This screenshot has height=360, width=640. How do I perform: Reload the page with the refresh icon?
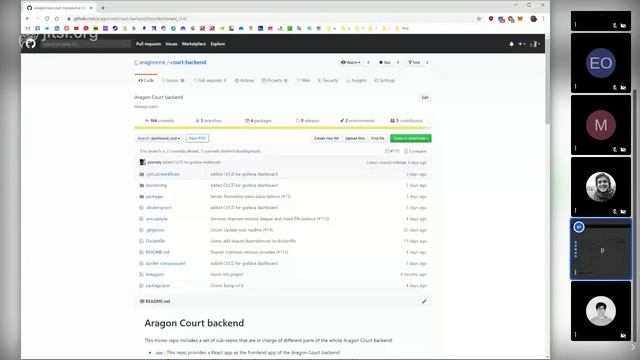(47, 19)
